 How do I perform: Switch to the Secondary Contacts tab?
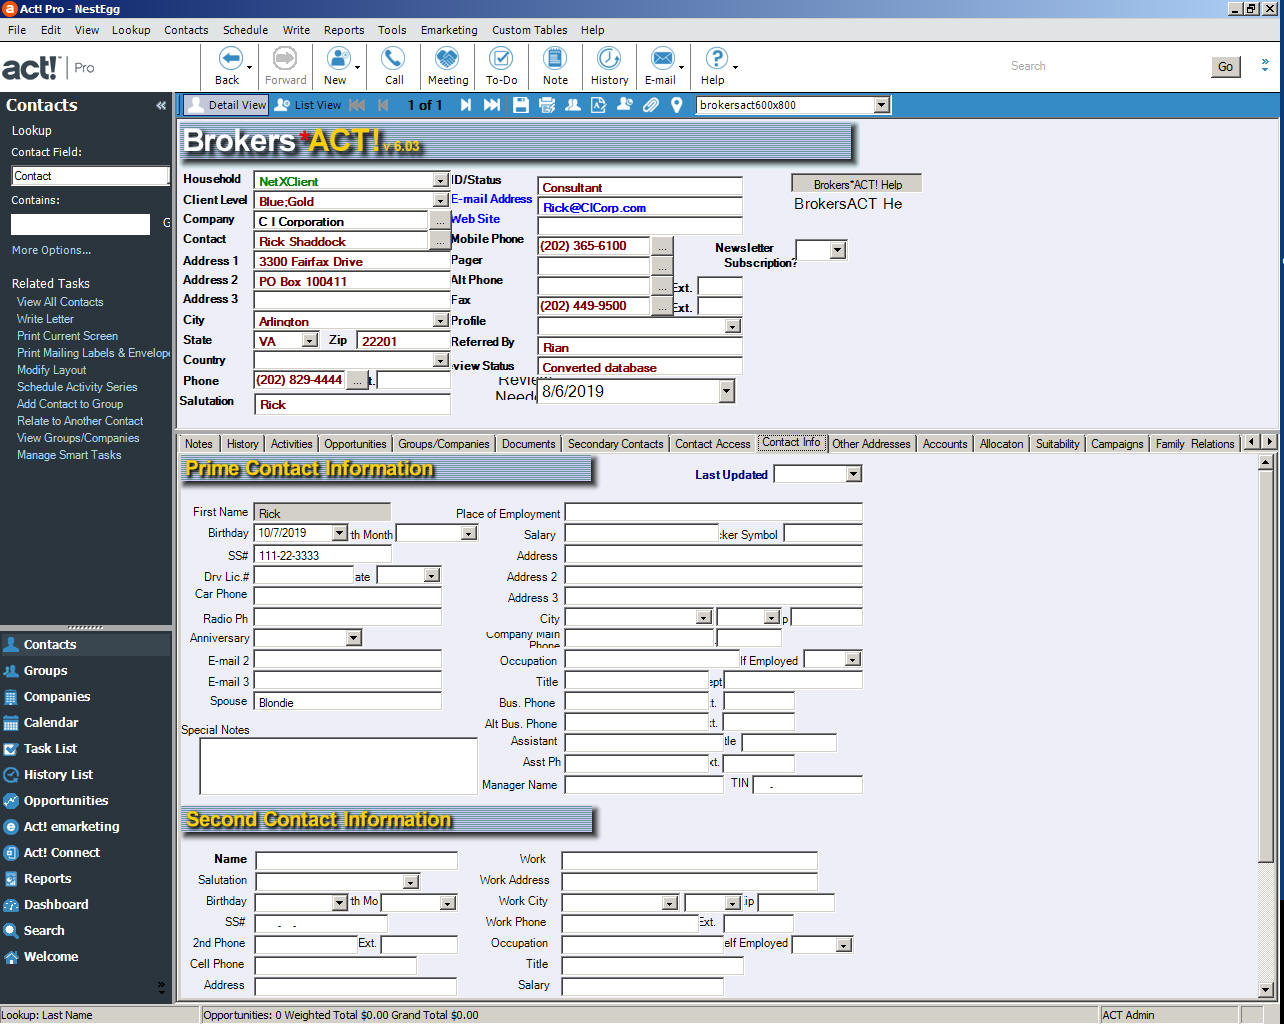tap(615, 443)
